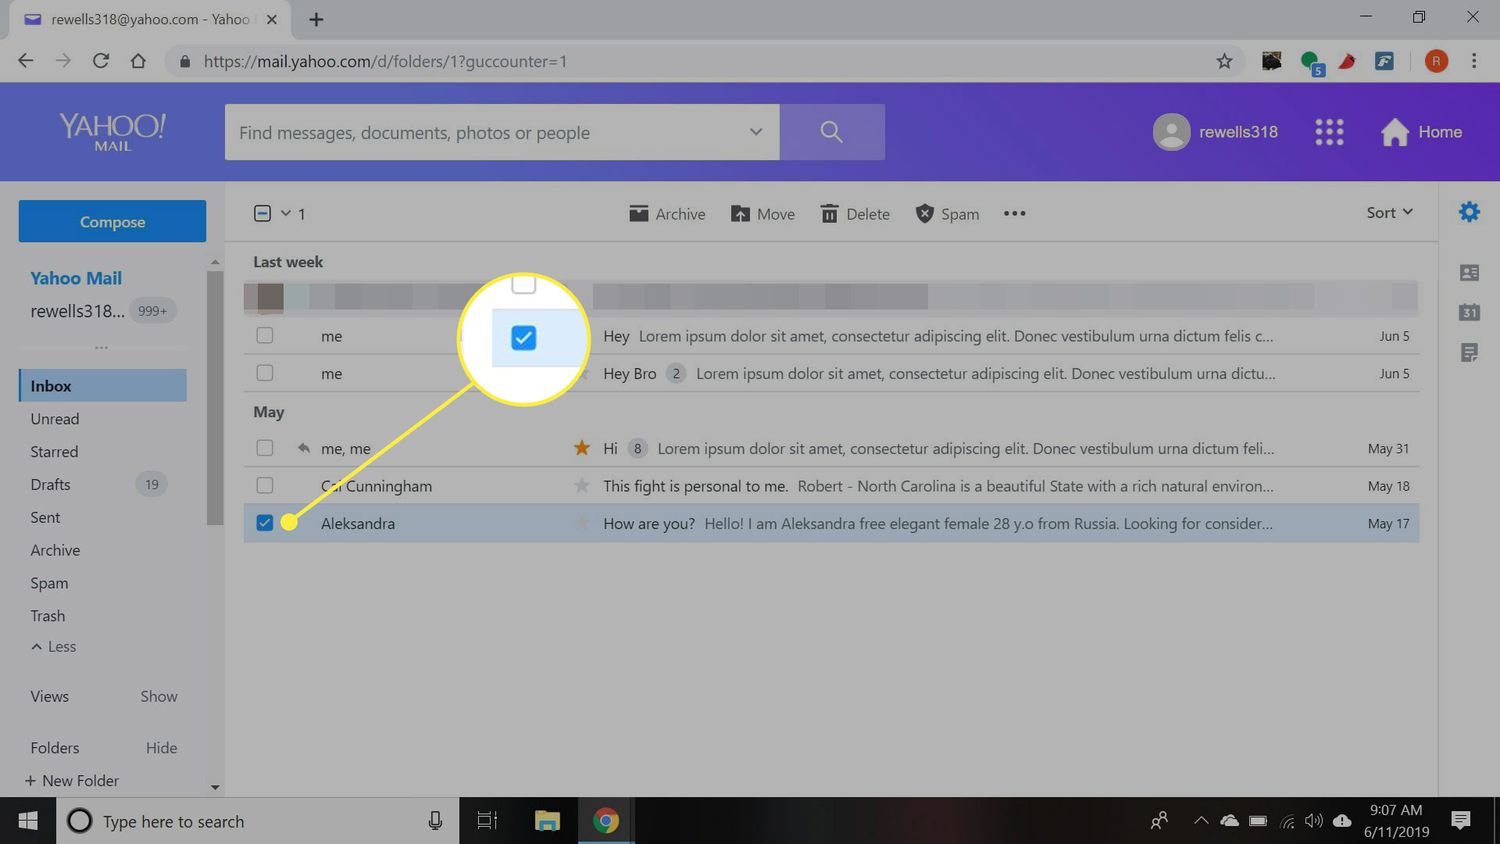The height and width of the screenshot is (844, 1500).
Task: Open the Archive folder in the sidebar
Action: 55,551
